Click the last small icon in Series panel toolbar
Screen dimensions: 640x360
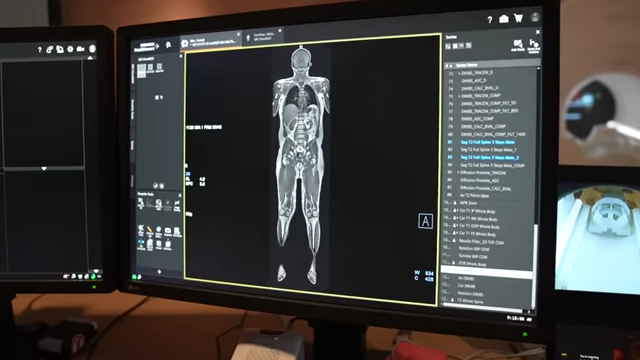pyautogui.click(x=469, y=45)
